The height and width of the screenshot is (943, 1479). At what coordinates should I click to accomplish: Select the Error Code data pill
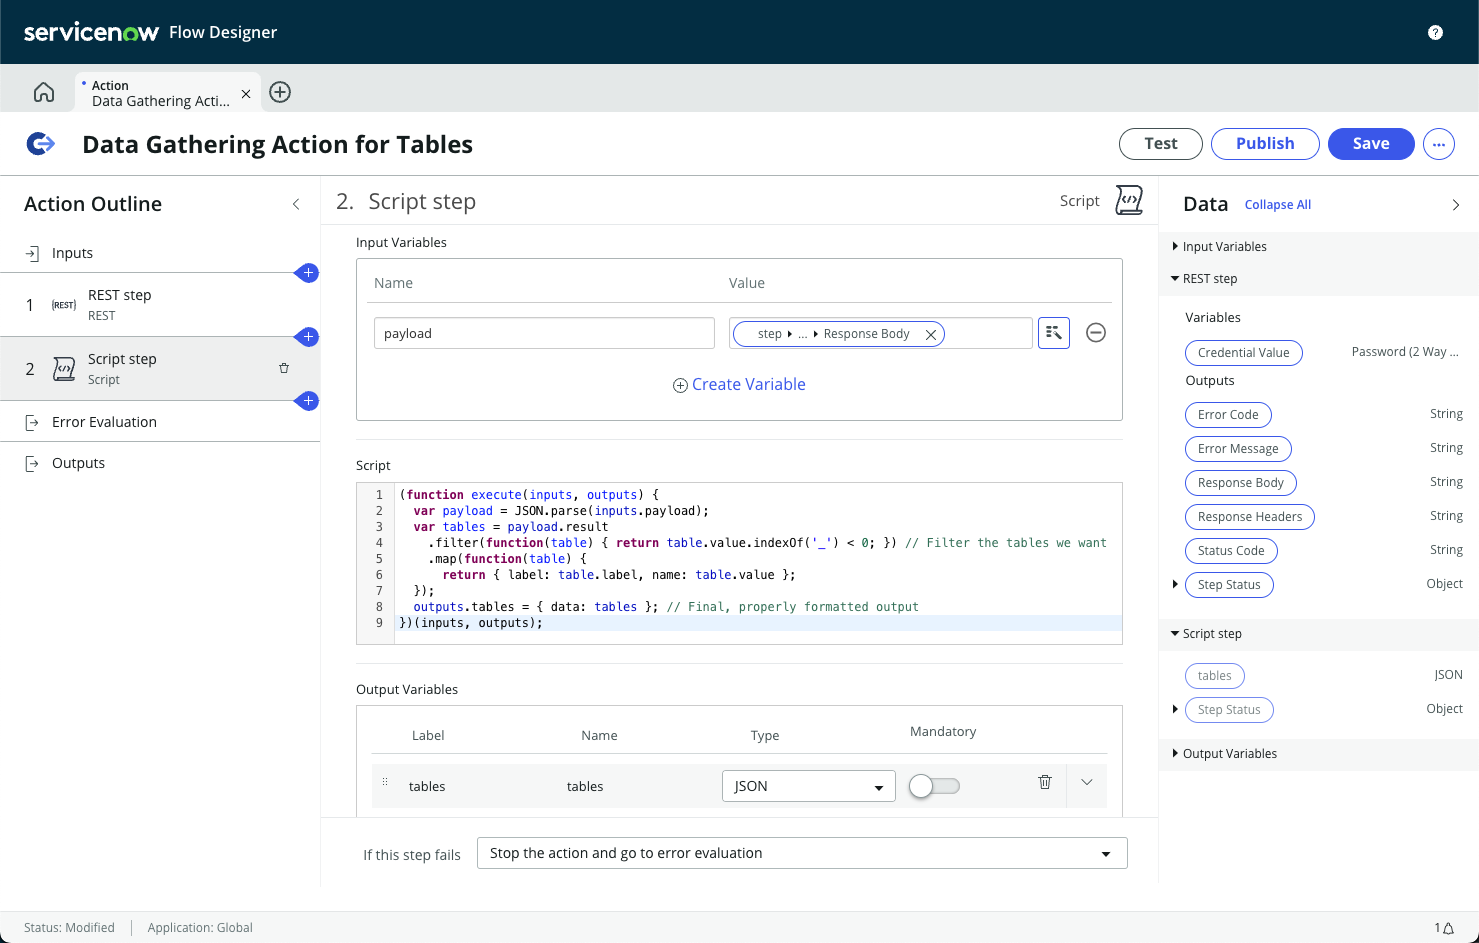tap(1228, 415)
